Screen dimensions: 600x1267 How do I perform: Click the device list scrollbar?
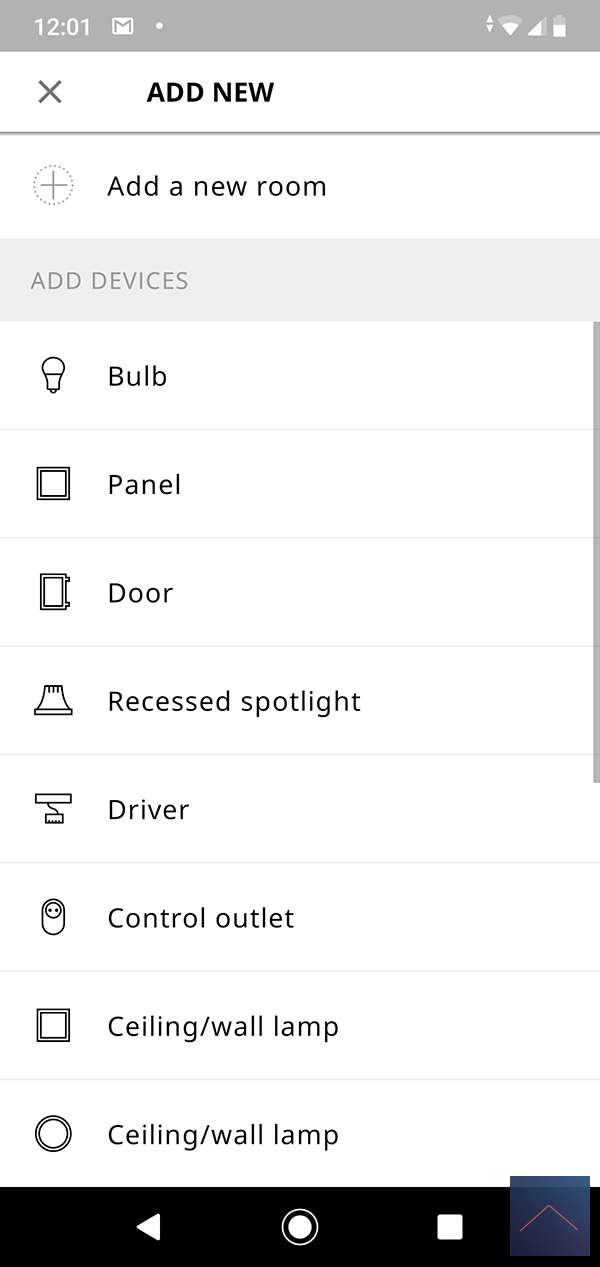click(596, 551)
